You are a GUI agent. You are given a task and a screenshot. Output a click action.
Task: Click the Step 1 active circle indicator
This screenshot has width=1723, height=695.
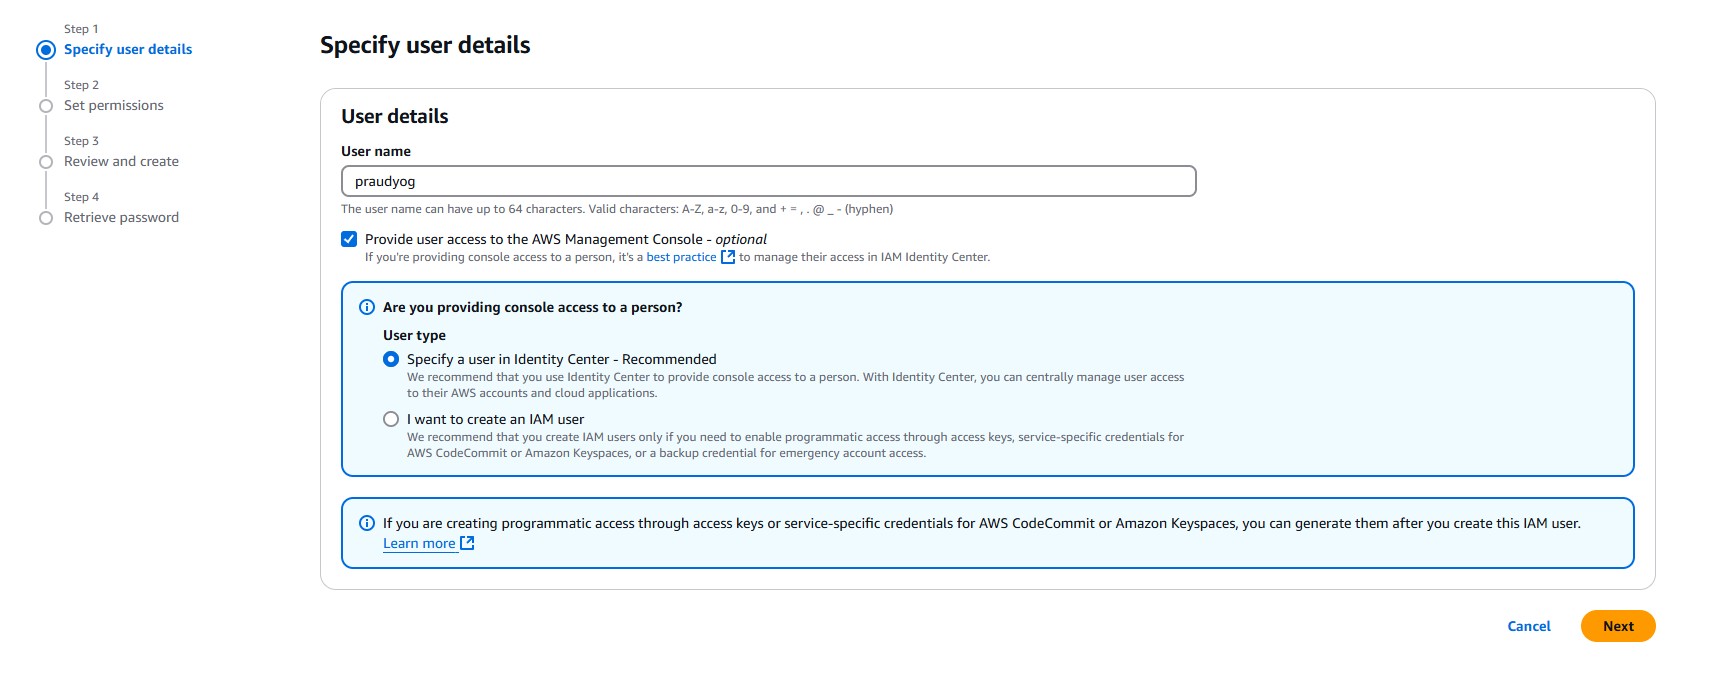point(46,50)
